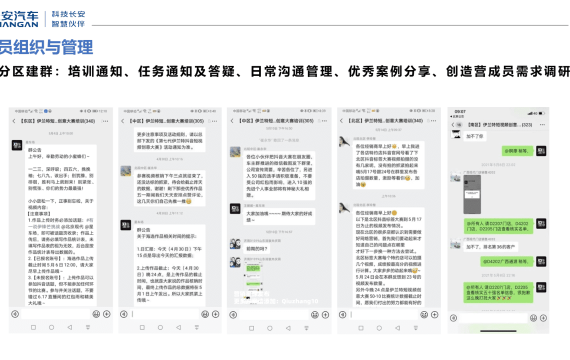
Task: Open emoji picker in the 【南区】 chat
Action: pyautogui.click(x=533, y=318)
